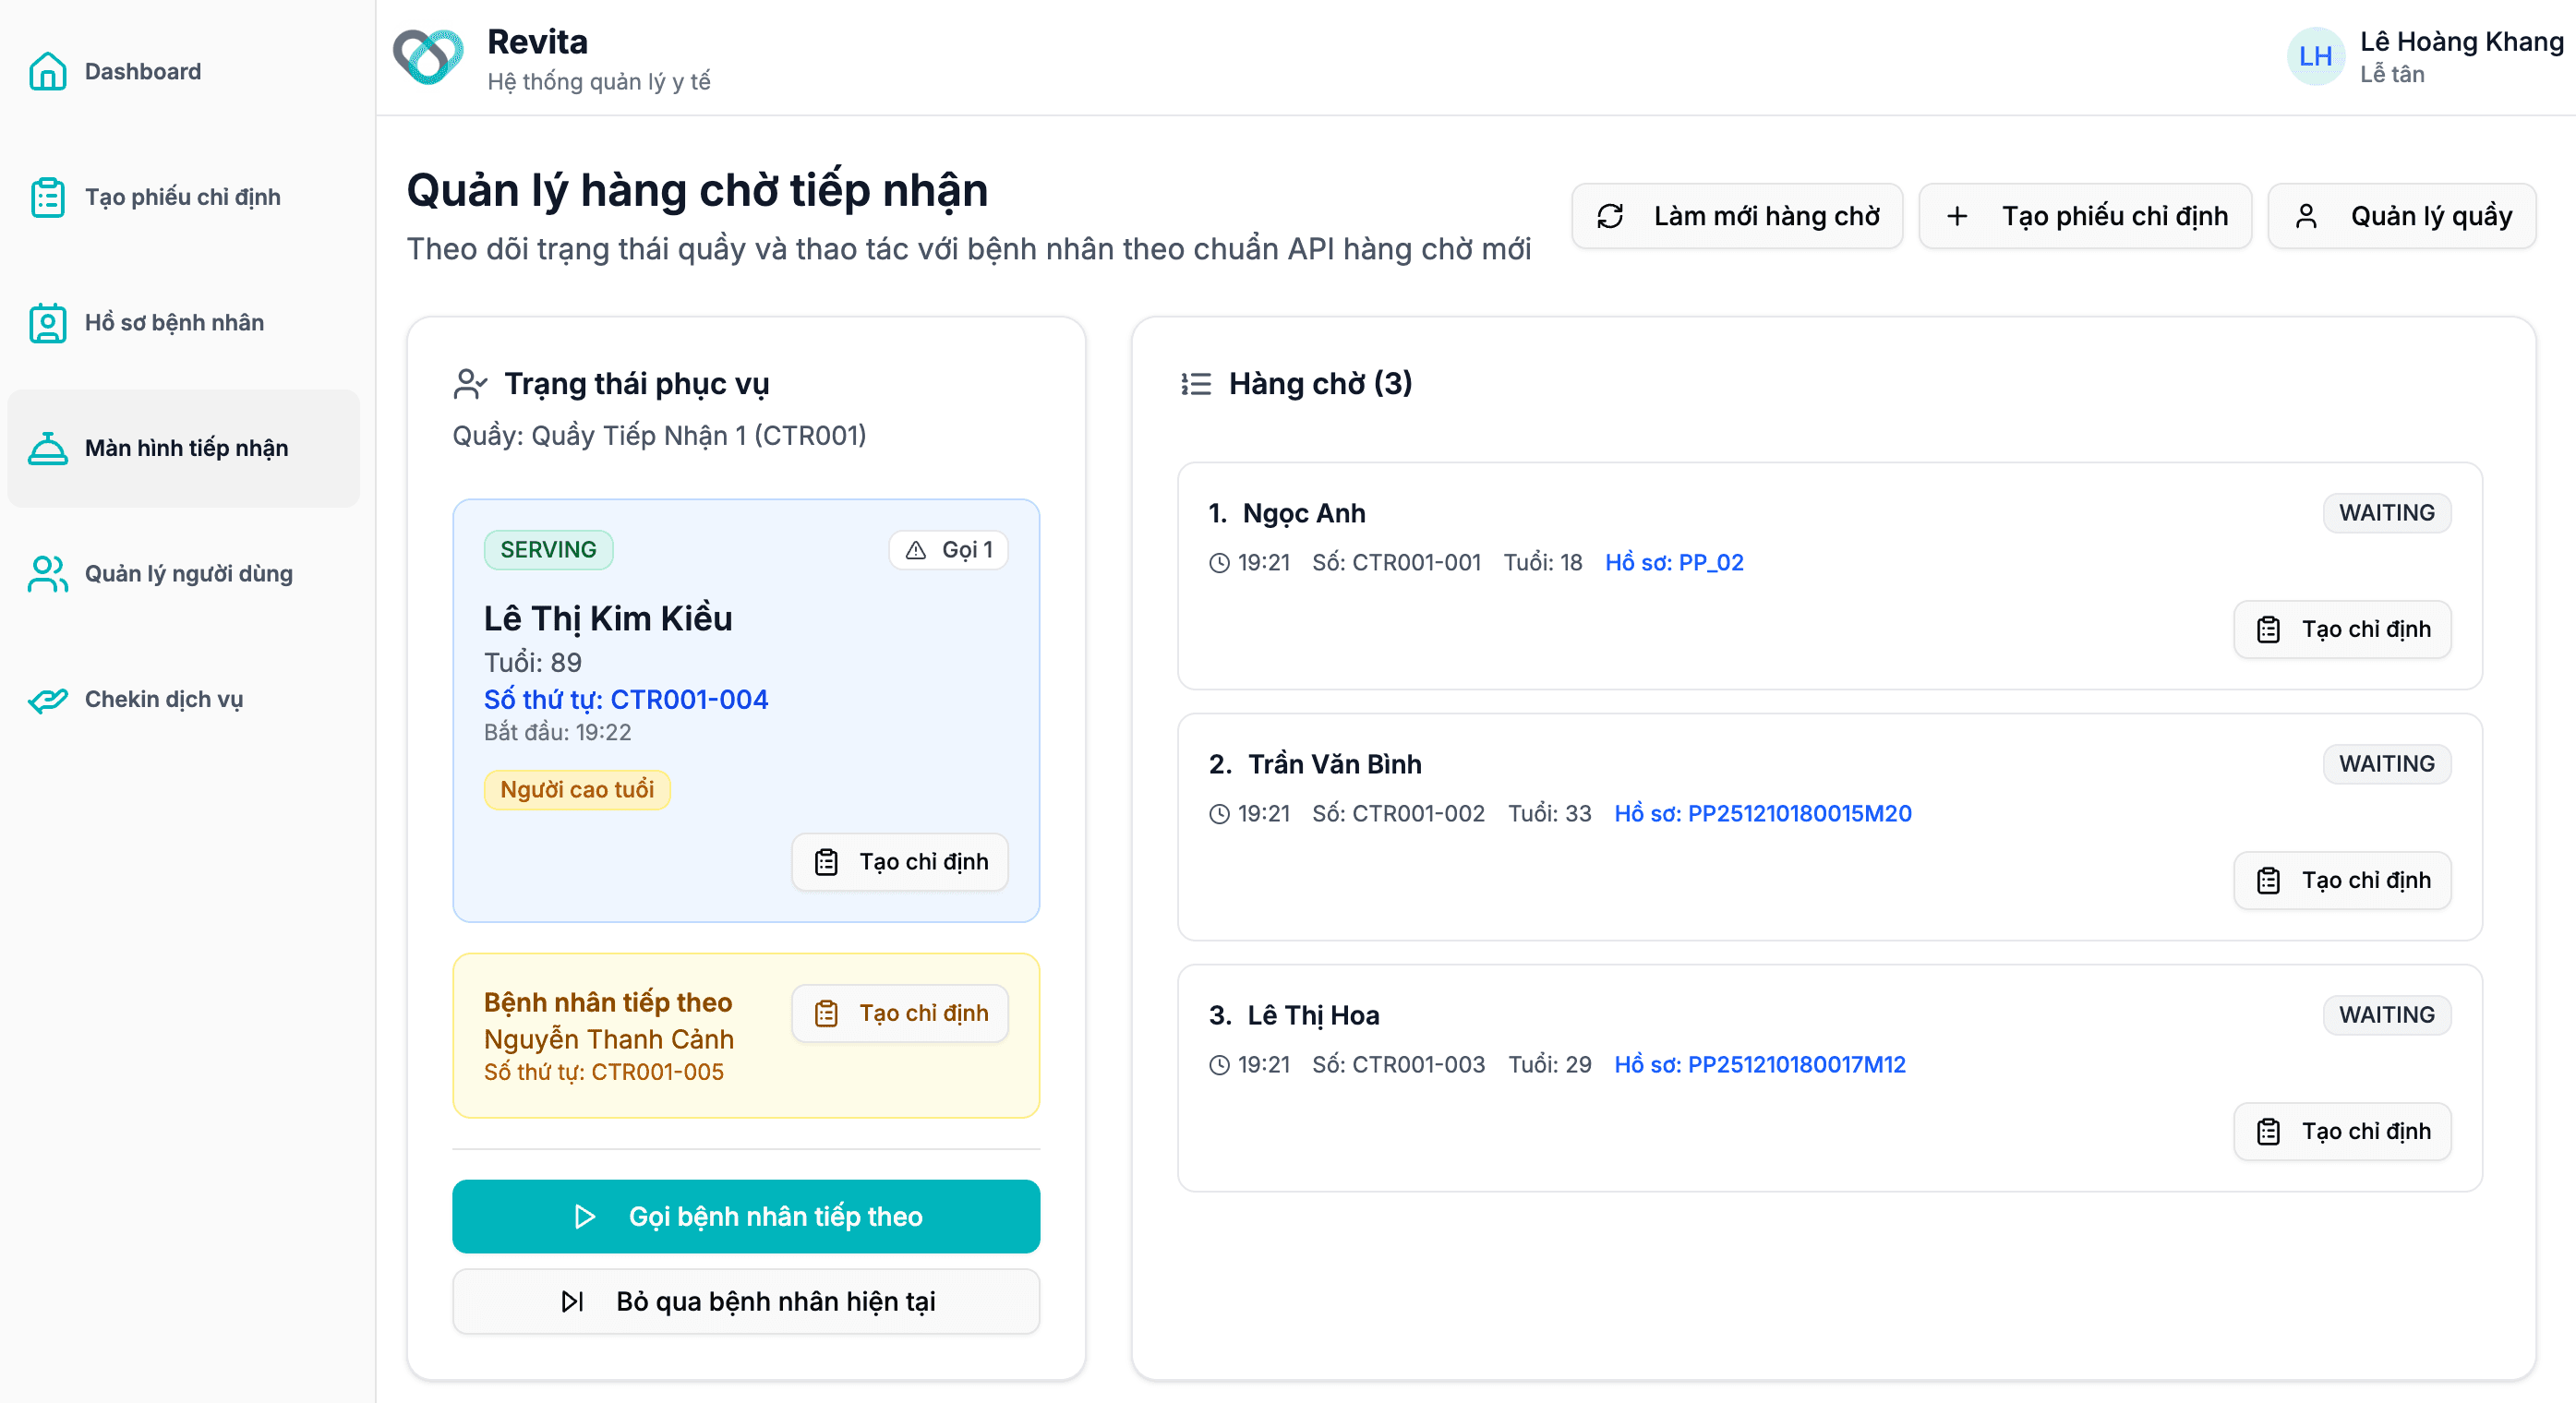Click Tạo chỉ định for Lê Thị Kim Kiều
Screen dimensions: 2576x1403
click(899, 862)
